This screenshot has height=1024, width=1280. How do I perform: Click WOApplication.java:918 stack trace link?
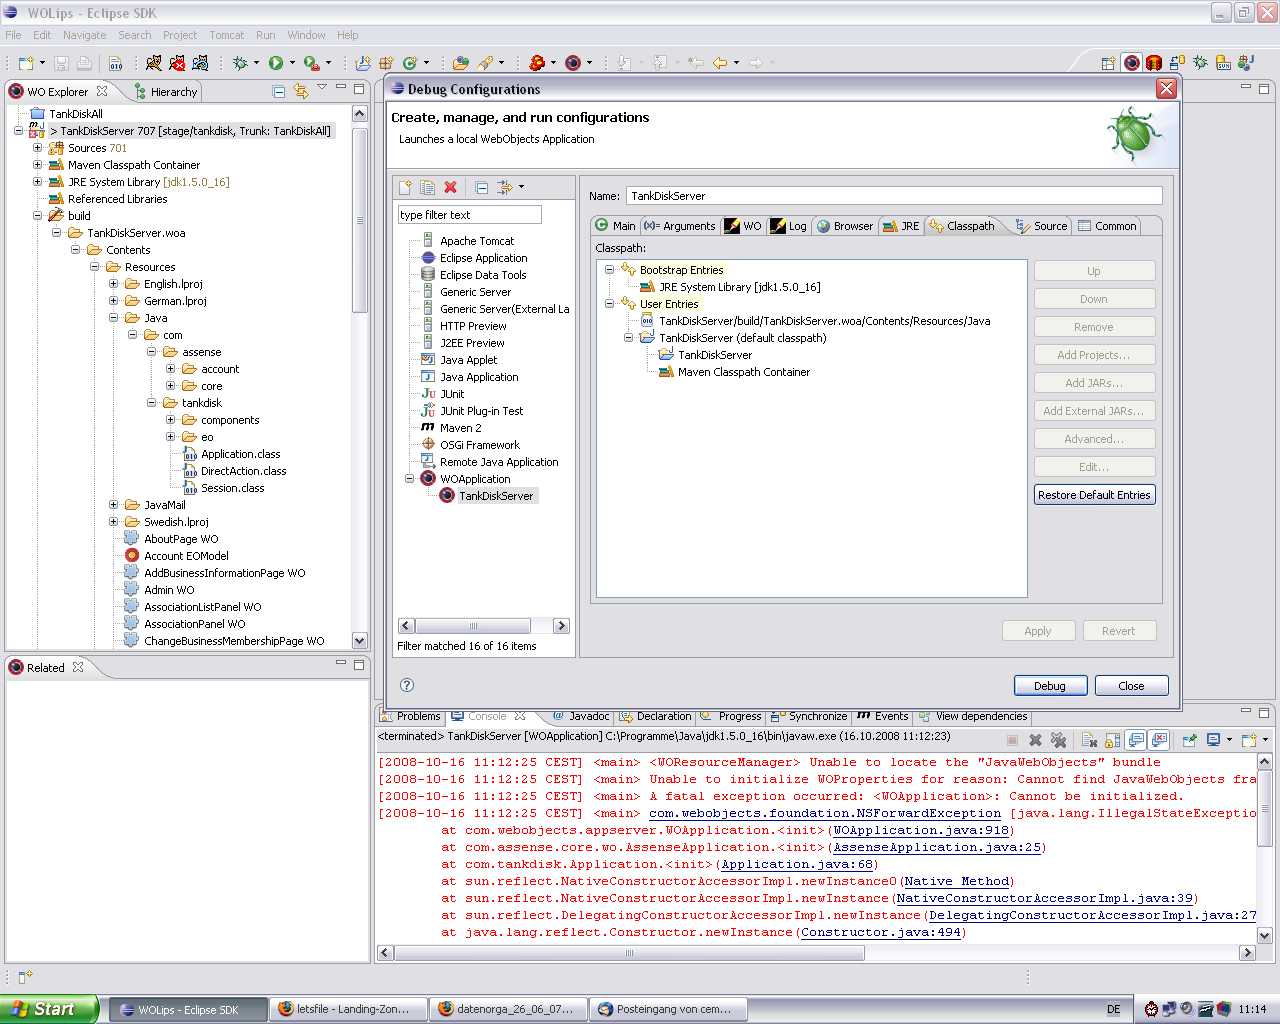click(921, 830)
